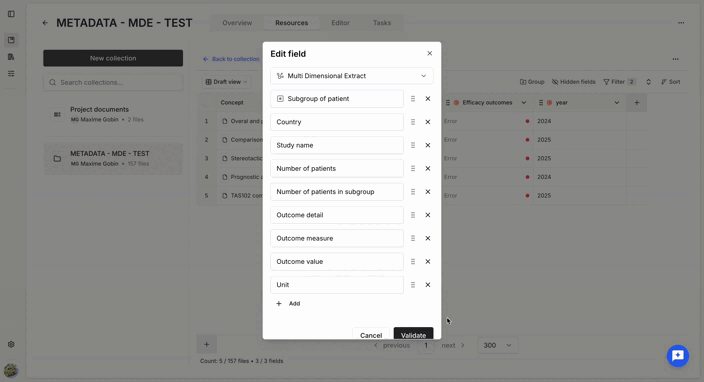
Task: Switch to the Overview tab
Action: pyautogui.click(x=237, y=23)
